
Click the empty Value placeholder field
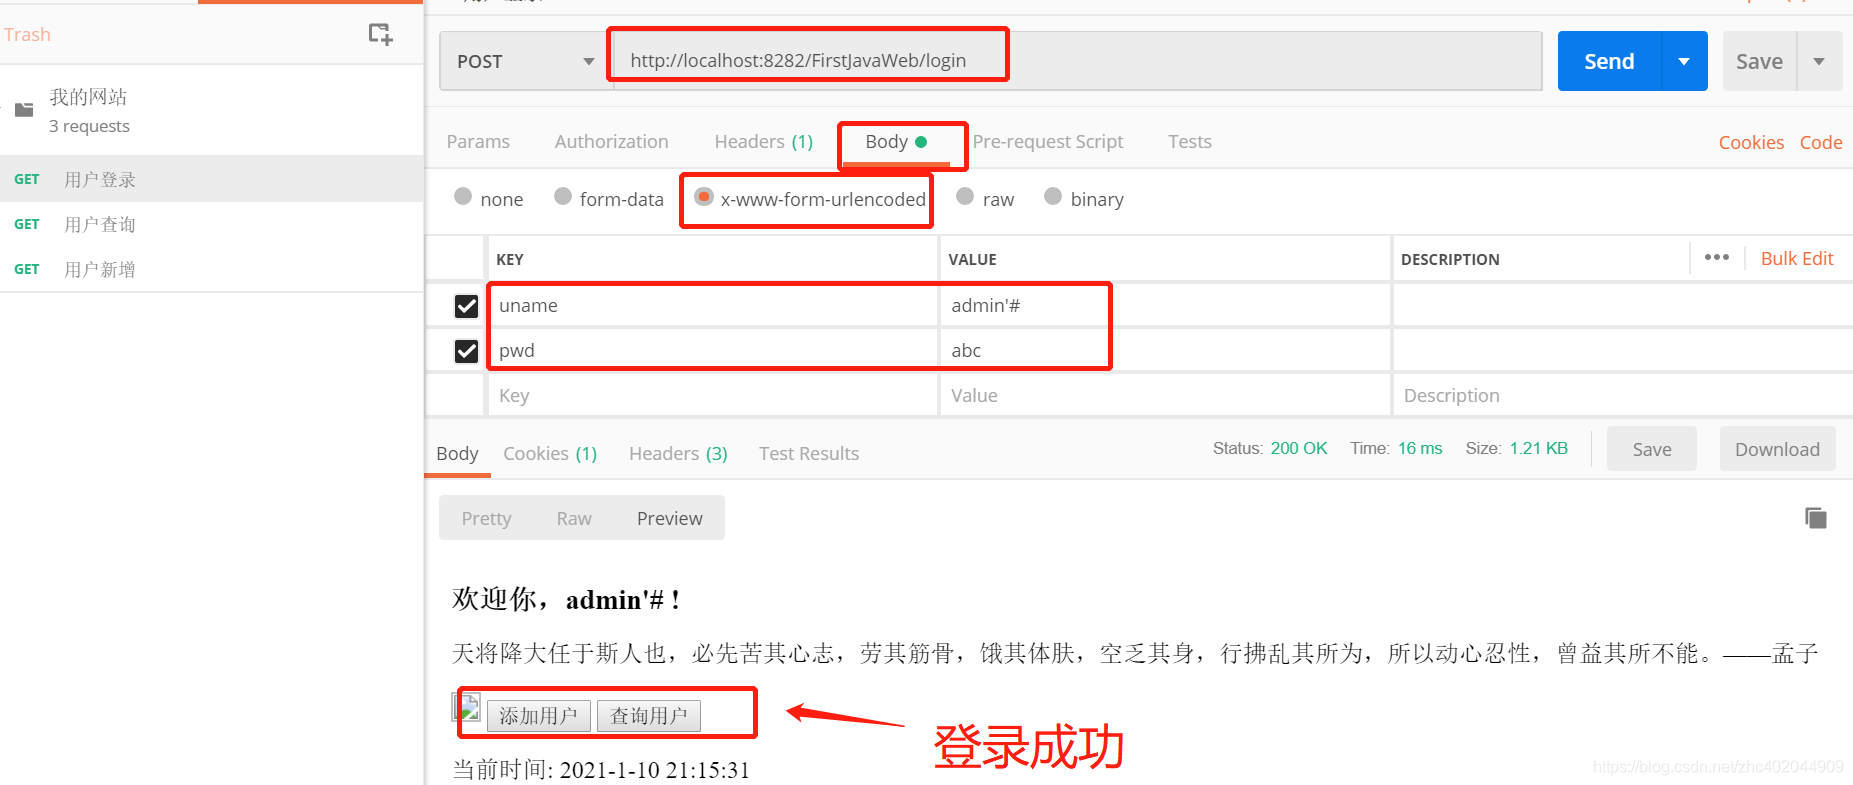coord(1165,396)
